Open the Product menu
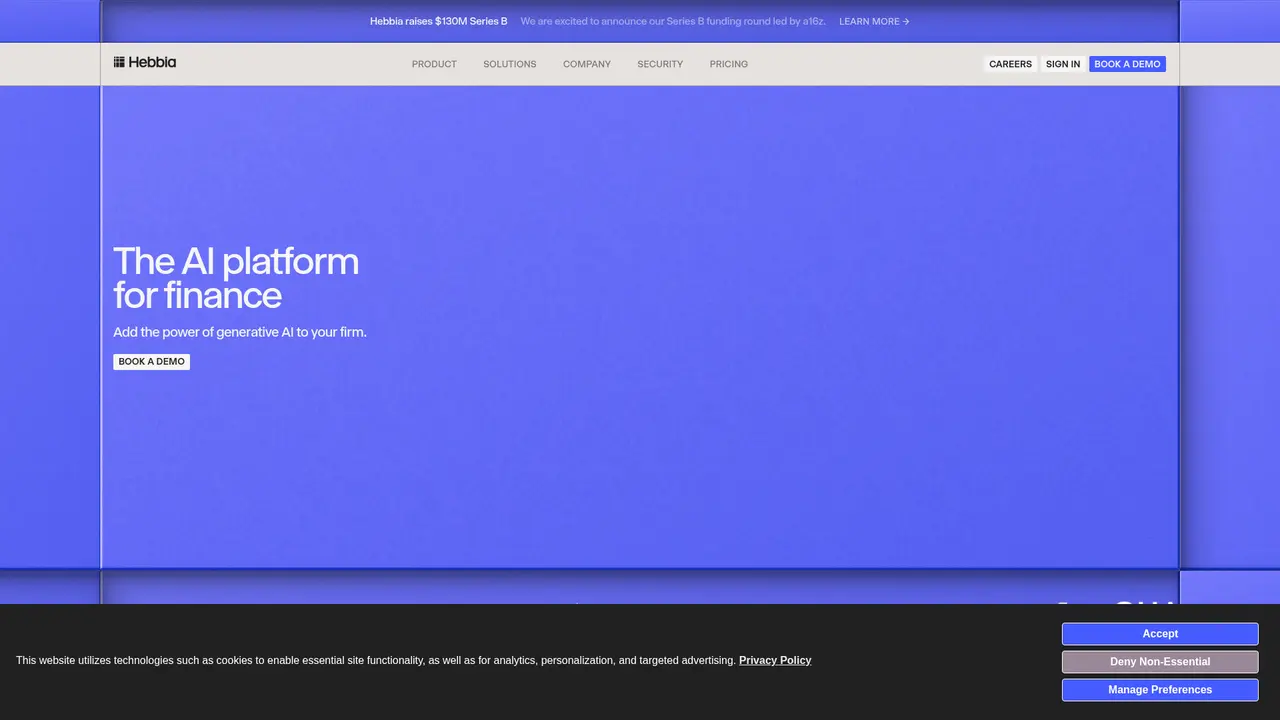Viewport: 1280px width, 720px height. (x=434, y=64)
